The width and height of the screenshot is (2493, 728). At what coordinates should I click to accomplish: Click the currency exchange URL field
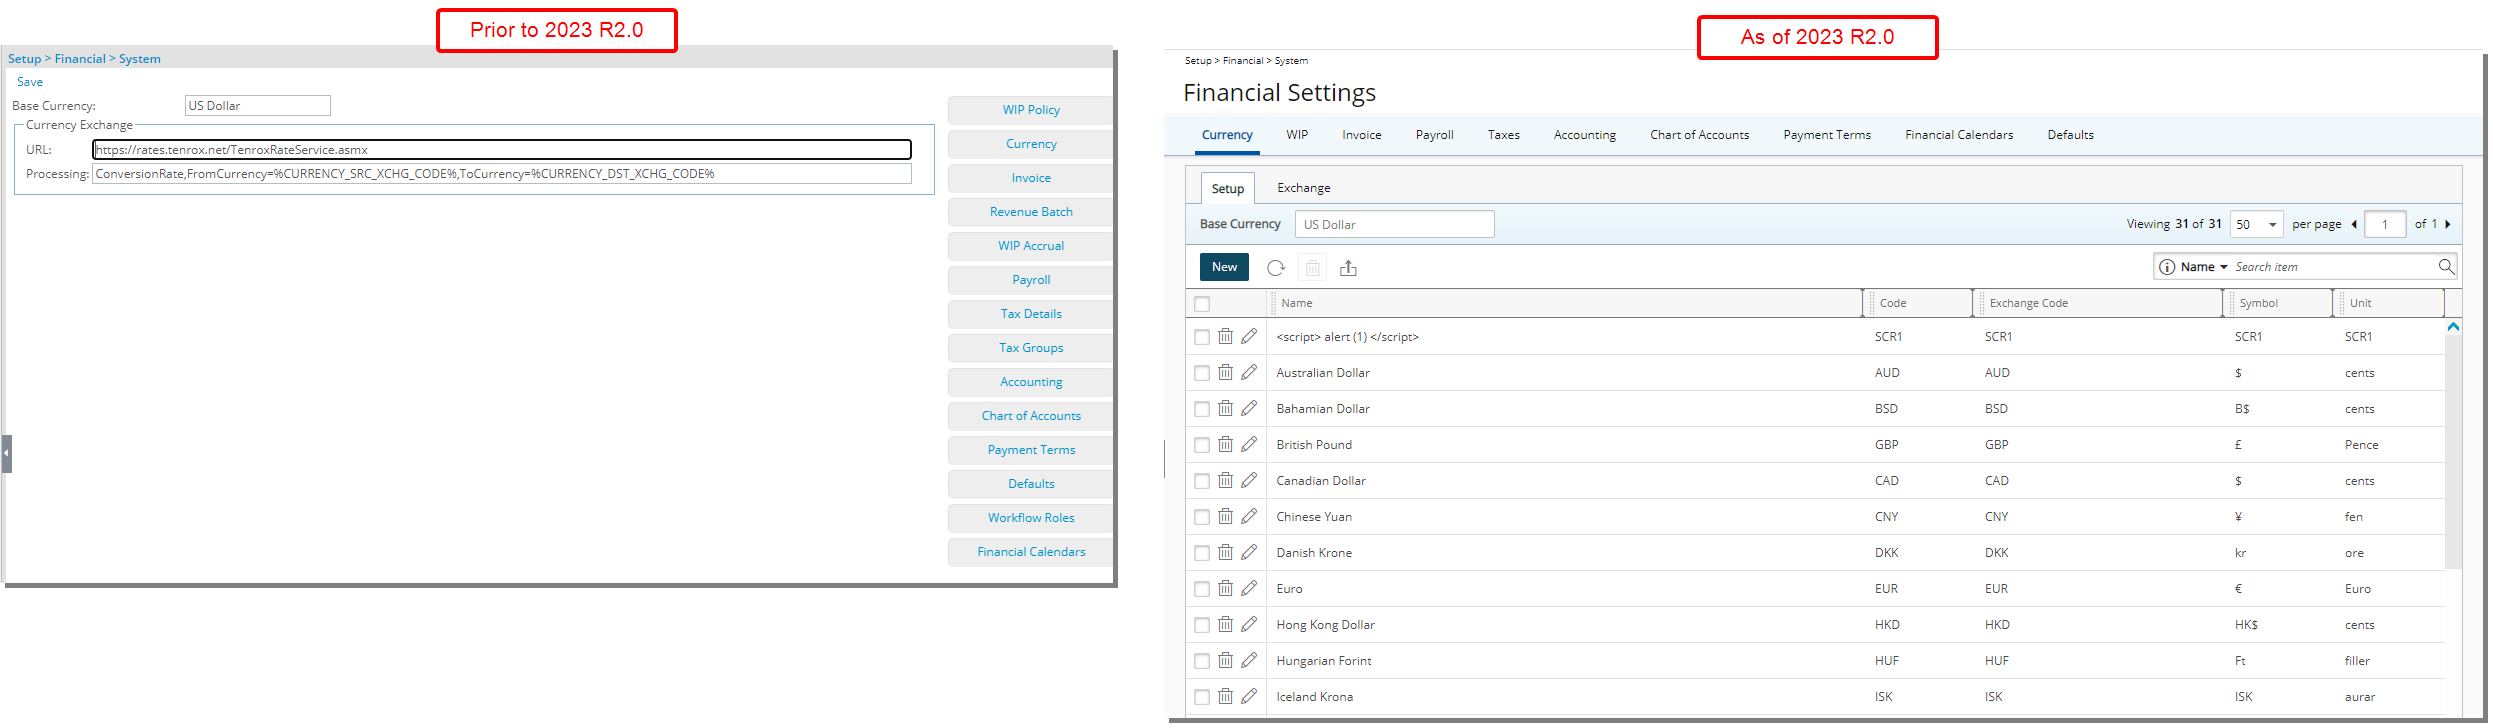point(502,150)
